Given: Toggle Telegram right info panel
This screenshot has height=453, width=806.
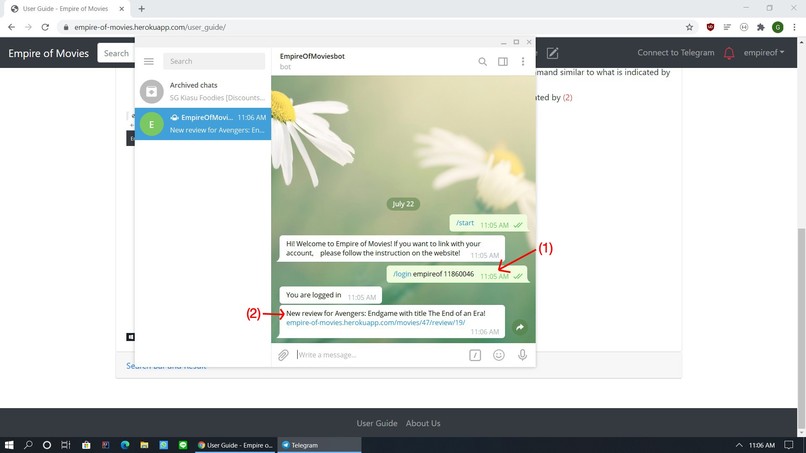Looking at the screenshot, I should click(x=503, y=61).
